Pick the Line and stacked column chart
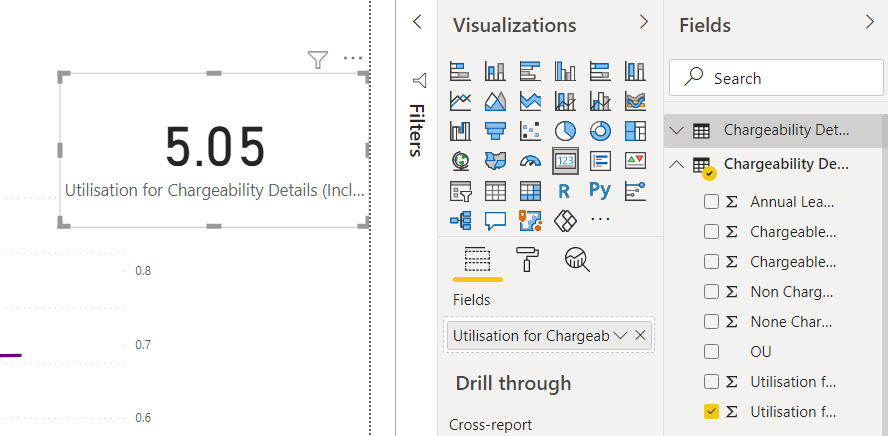The width and height of the screenshot is (888, 436). [x=565, y=101]
